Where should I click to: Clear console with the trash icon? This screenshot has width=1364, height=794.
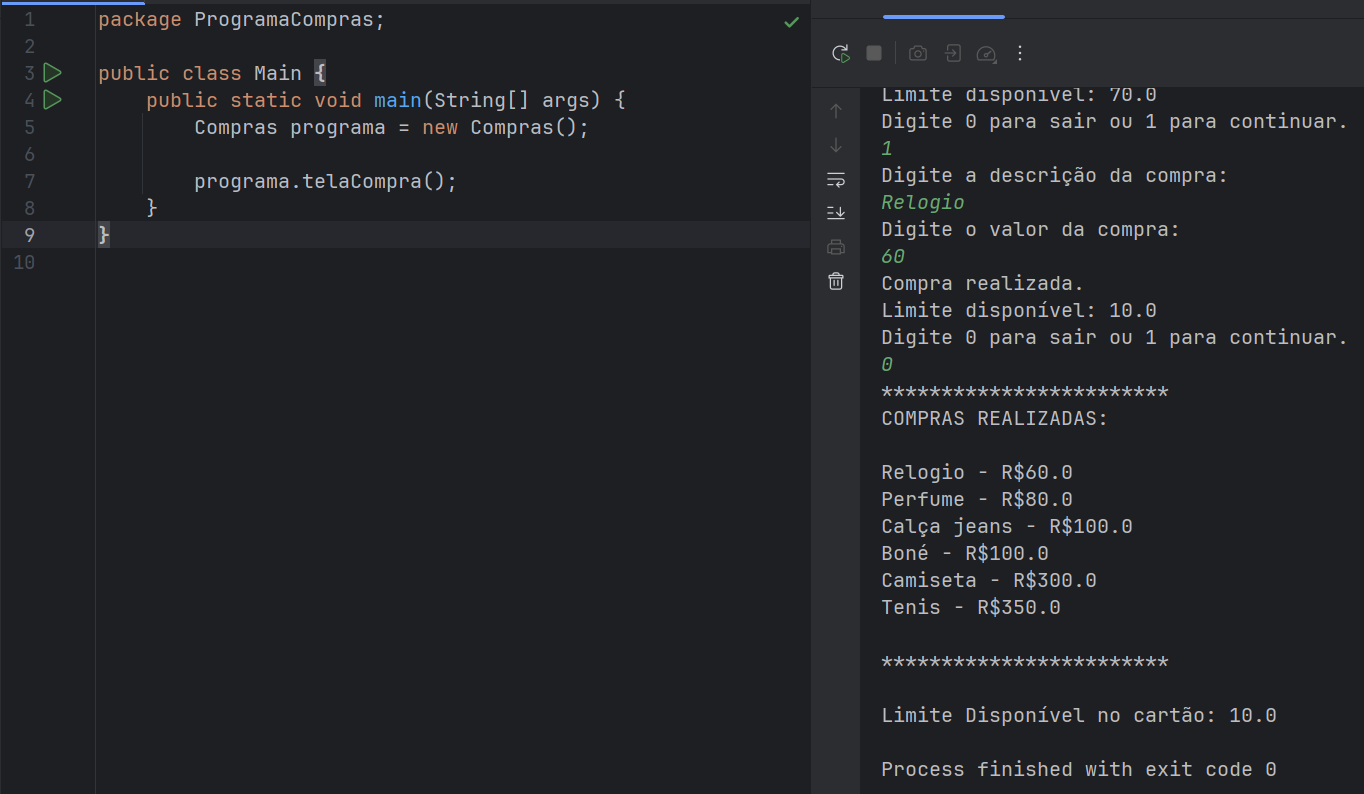point(836,281)
